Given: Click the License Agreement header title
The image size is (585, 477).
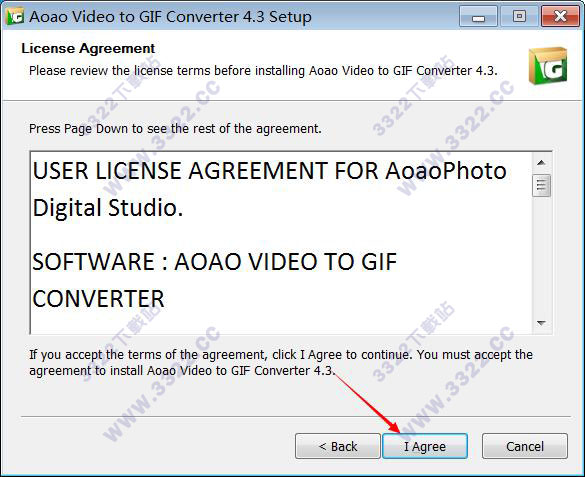Looking at the screenshot, I should coord(88,48).
